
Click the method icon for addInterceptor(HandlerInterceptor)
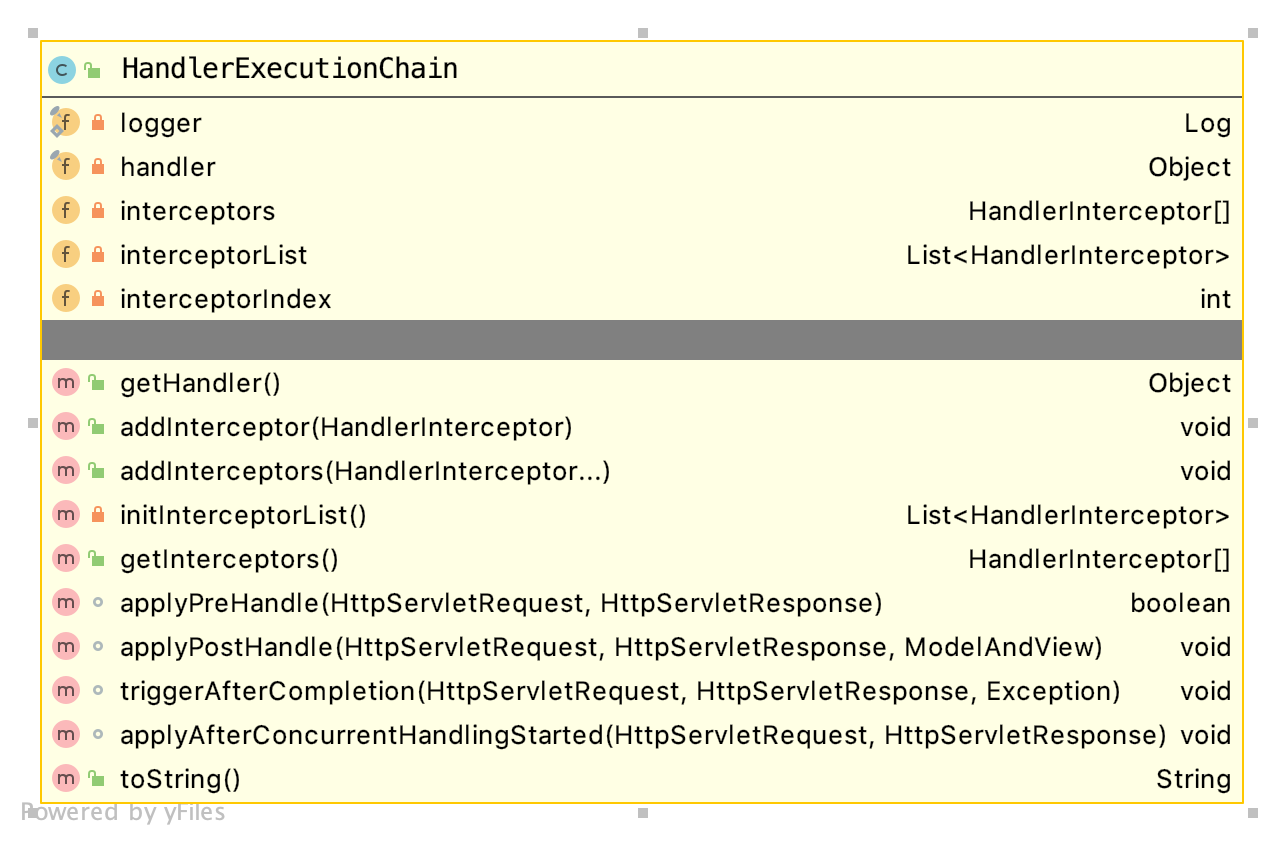pos(65,427)
